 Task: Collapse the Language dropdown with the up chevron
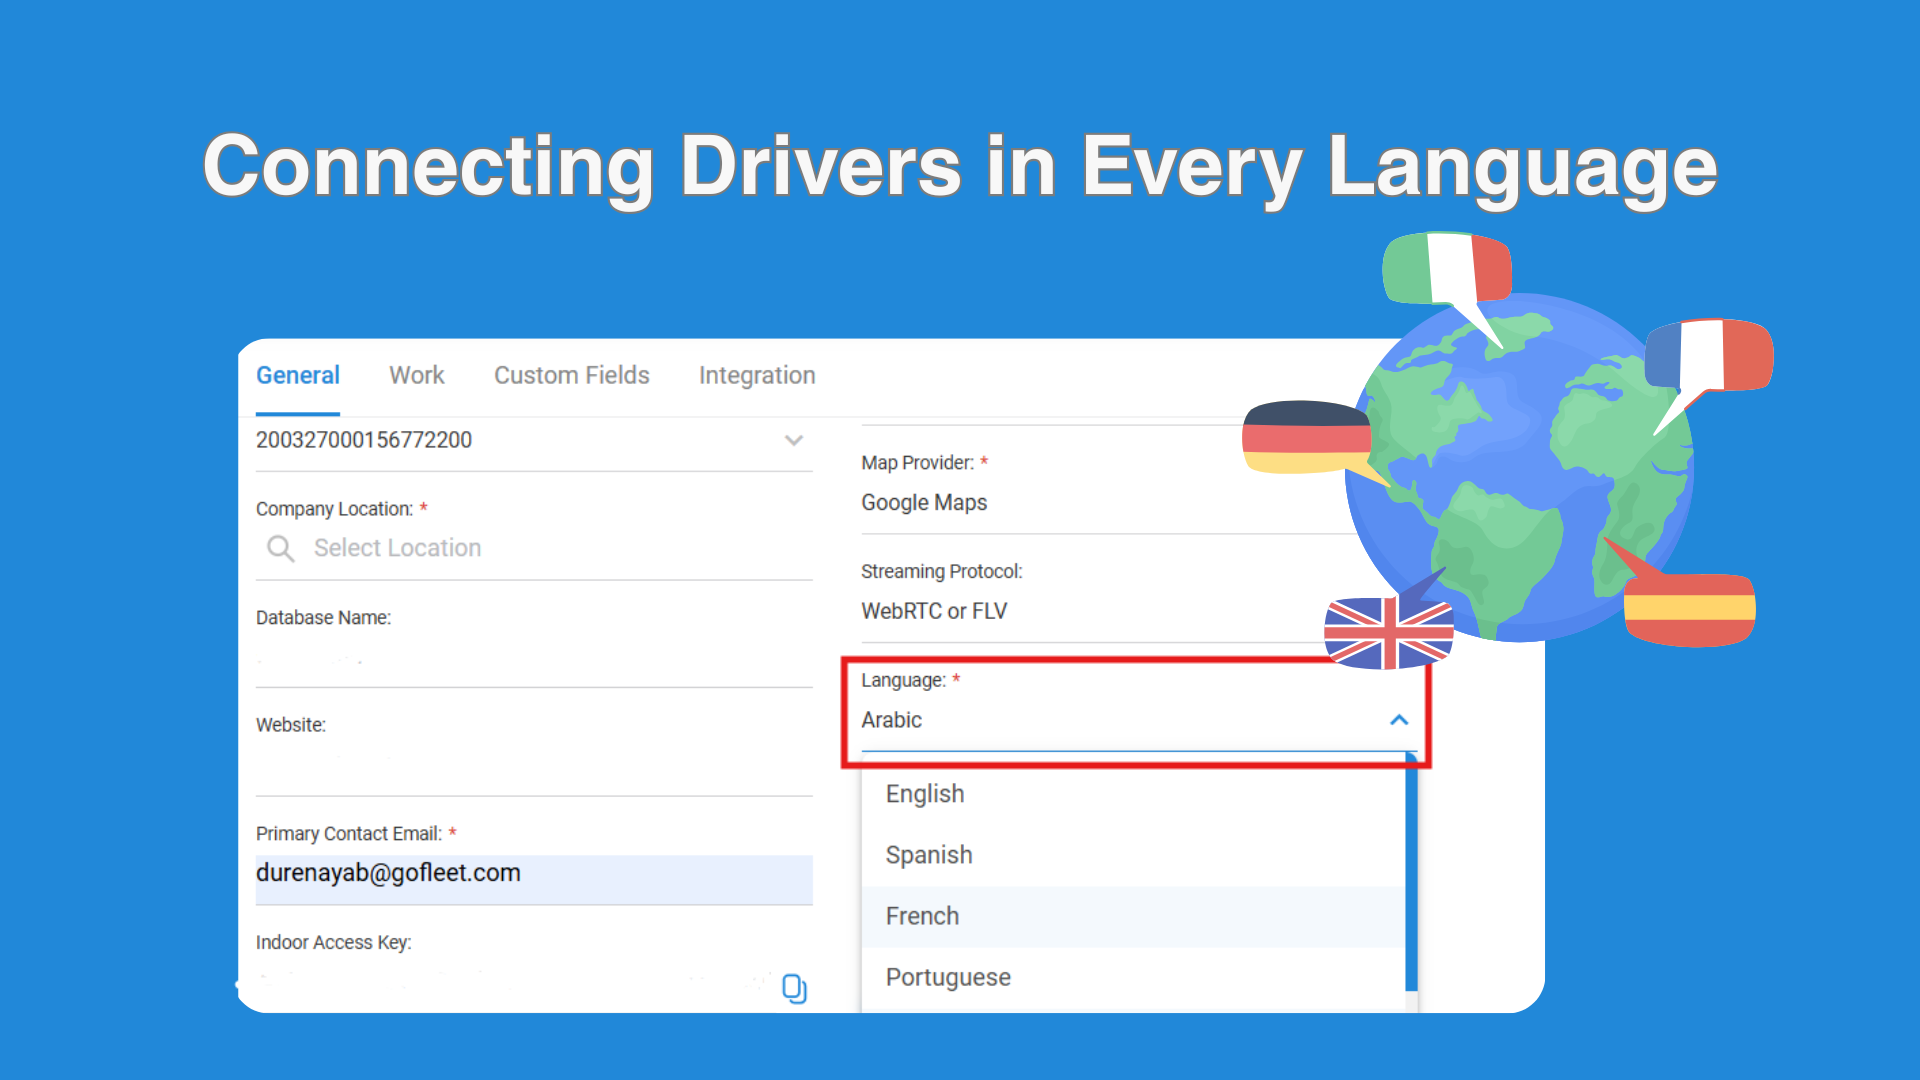(1399, 720)
